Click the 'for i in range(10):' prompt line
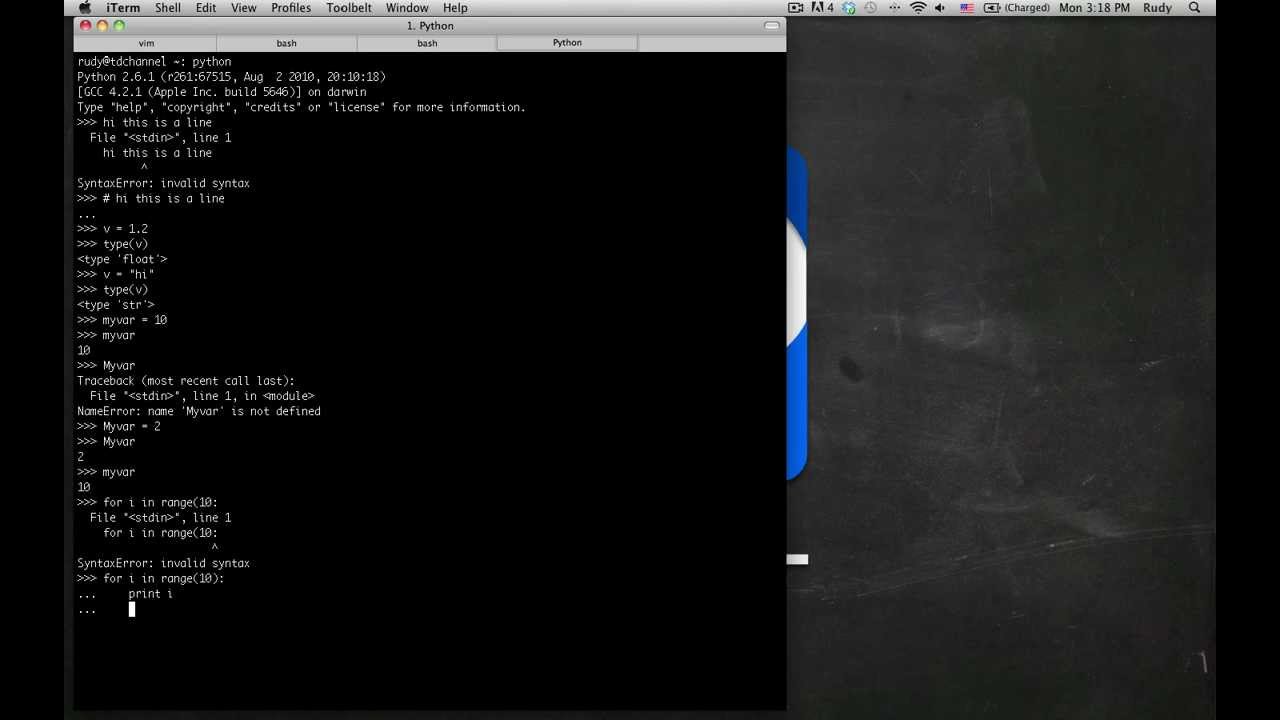1280x720 pixels. [x=164, y=579]
